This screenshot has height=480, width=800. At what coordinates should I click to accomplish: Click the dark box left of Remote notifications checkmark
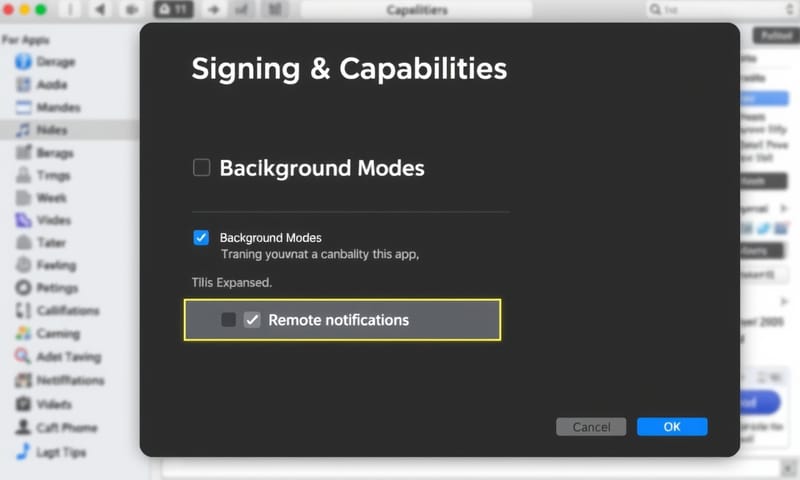click(x=229, y=320)
